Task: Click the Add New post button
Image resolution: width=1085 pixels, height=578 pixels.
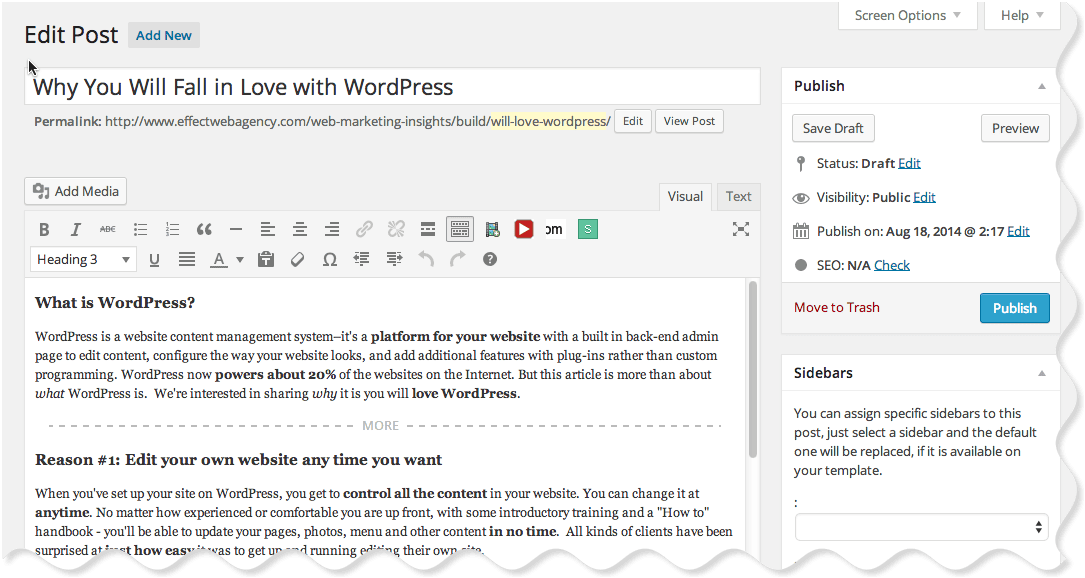Action: point(163,35)
